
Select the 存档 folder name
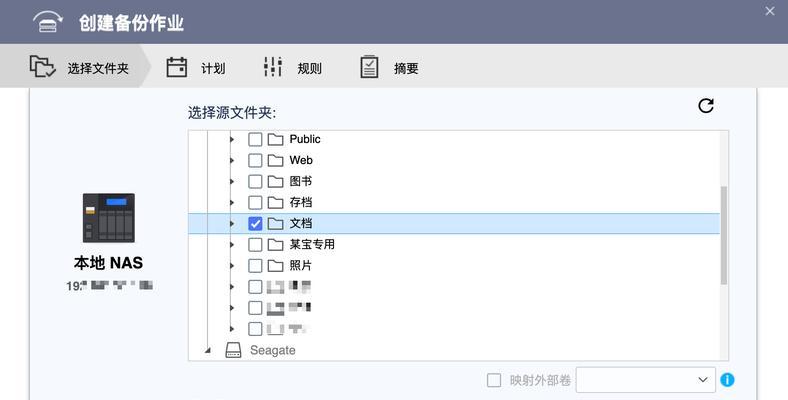click(x=301, y=203)
